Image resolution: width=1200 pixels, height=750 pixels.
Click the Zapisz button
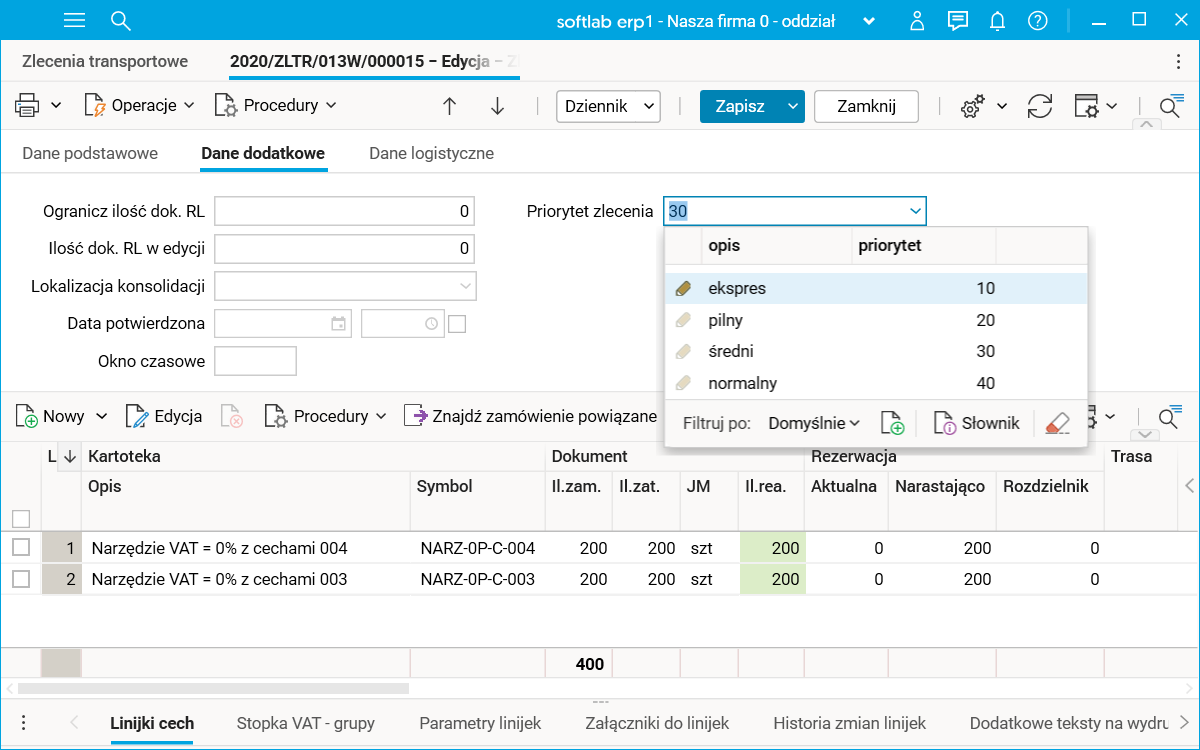pyautogui.click(x=740, y=106)
